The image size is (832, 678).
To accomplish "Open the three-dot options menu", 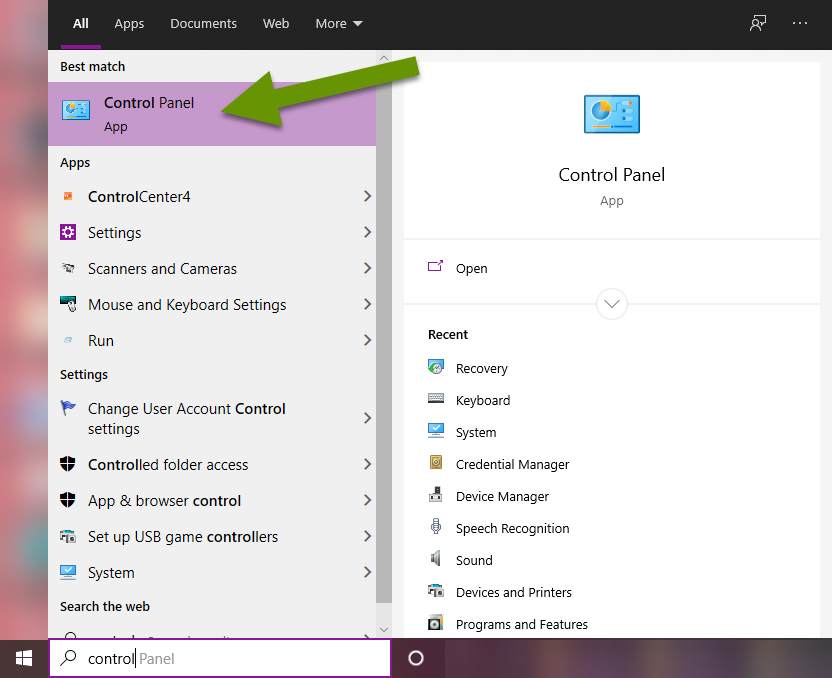I will (x=800, y=23).
